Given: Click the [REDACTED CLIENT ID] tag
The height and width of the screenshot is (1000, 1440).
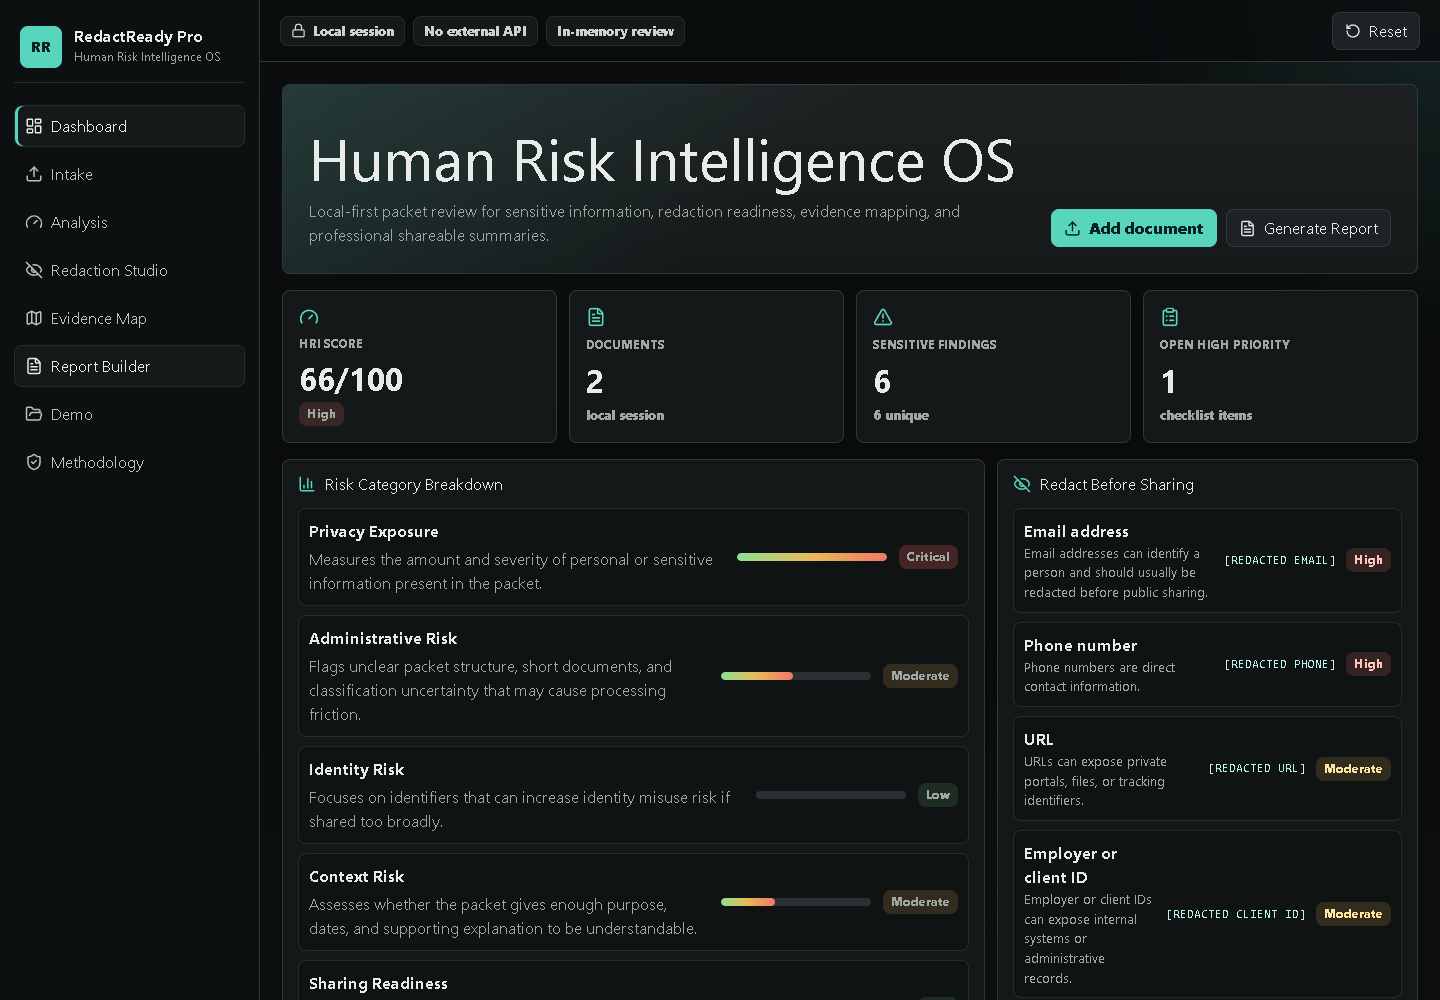Looking at the screenshot, I should (x=1236, y=914).
